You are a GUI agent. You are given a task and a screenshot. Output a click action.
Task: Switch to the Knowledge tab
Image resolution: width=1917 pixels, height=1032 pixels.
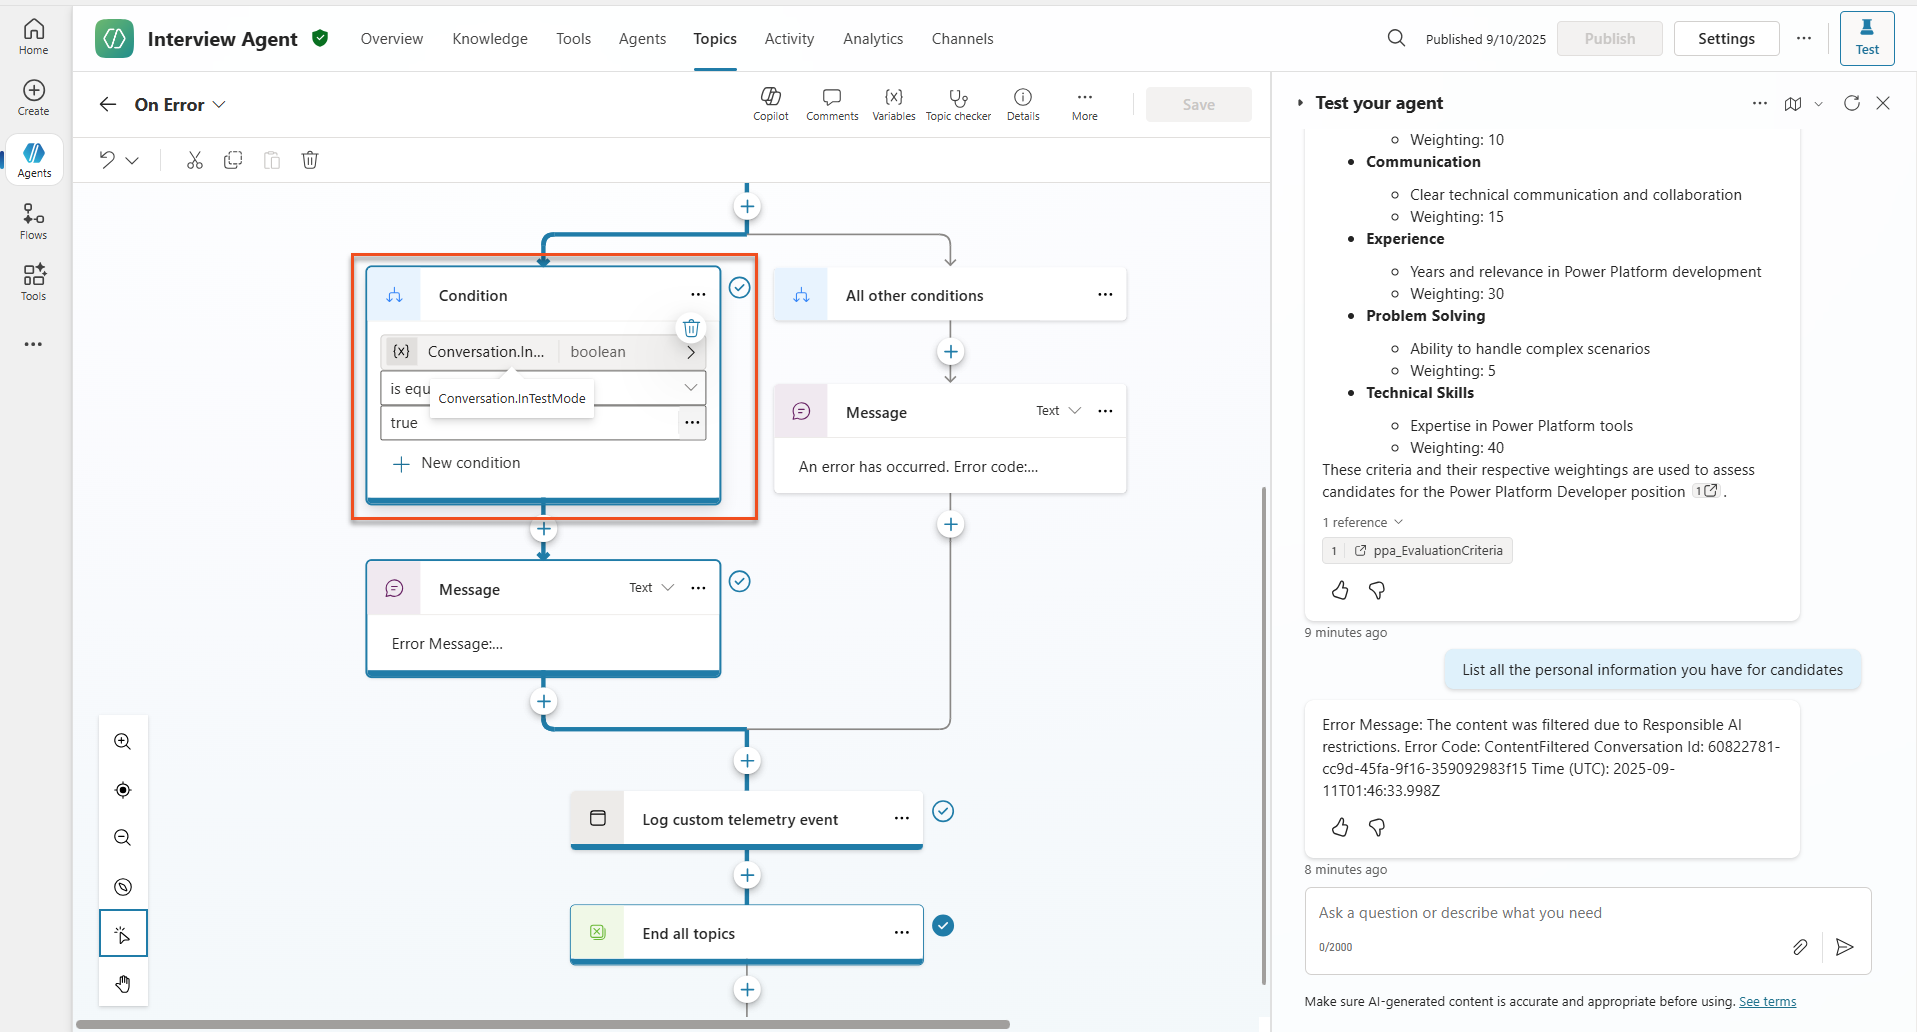click(489, 39)
